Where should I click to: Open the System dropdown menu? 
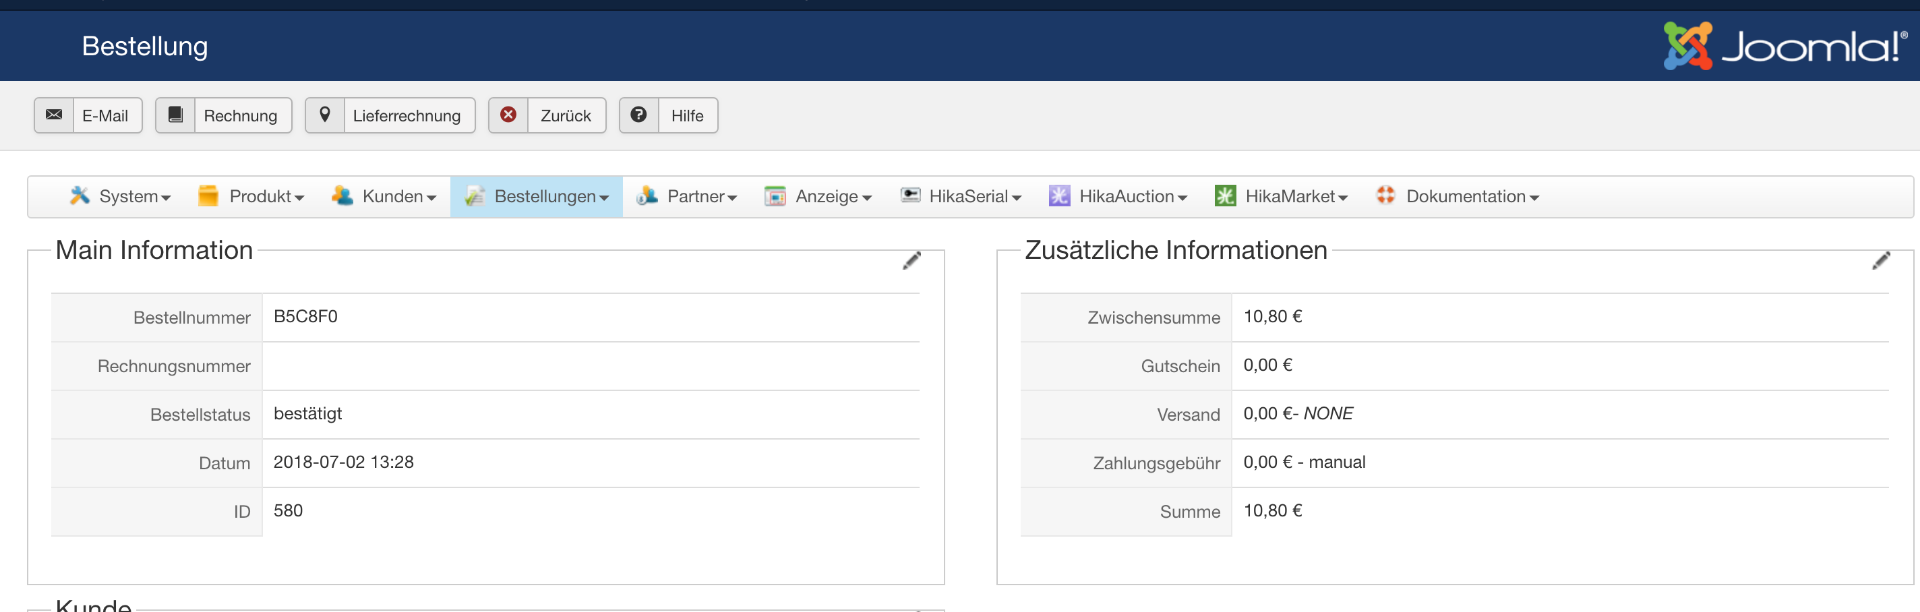point(121,197)
